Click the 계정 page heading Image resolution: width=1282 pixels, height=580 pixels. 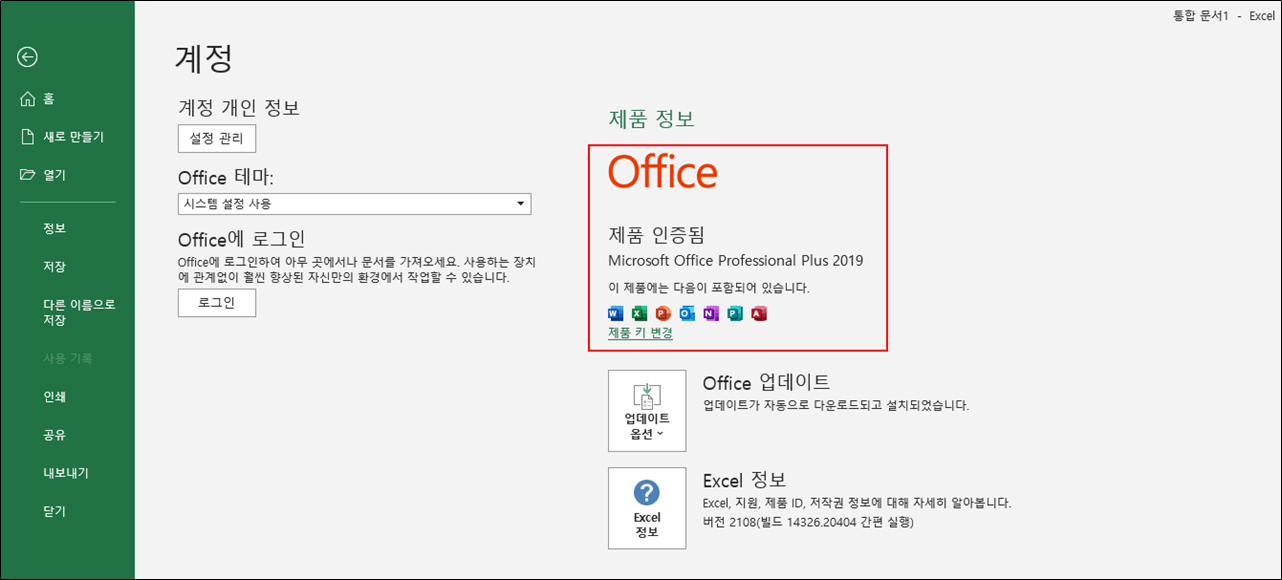[x=204, y=58]
